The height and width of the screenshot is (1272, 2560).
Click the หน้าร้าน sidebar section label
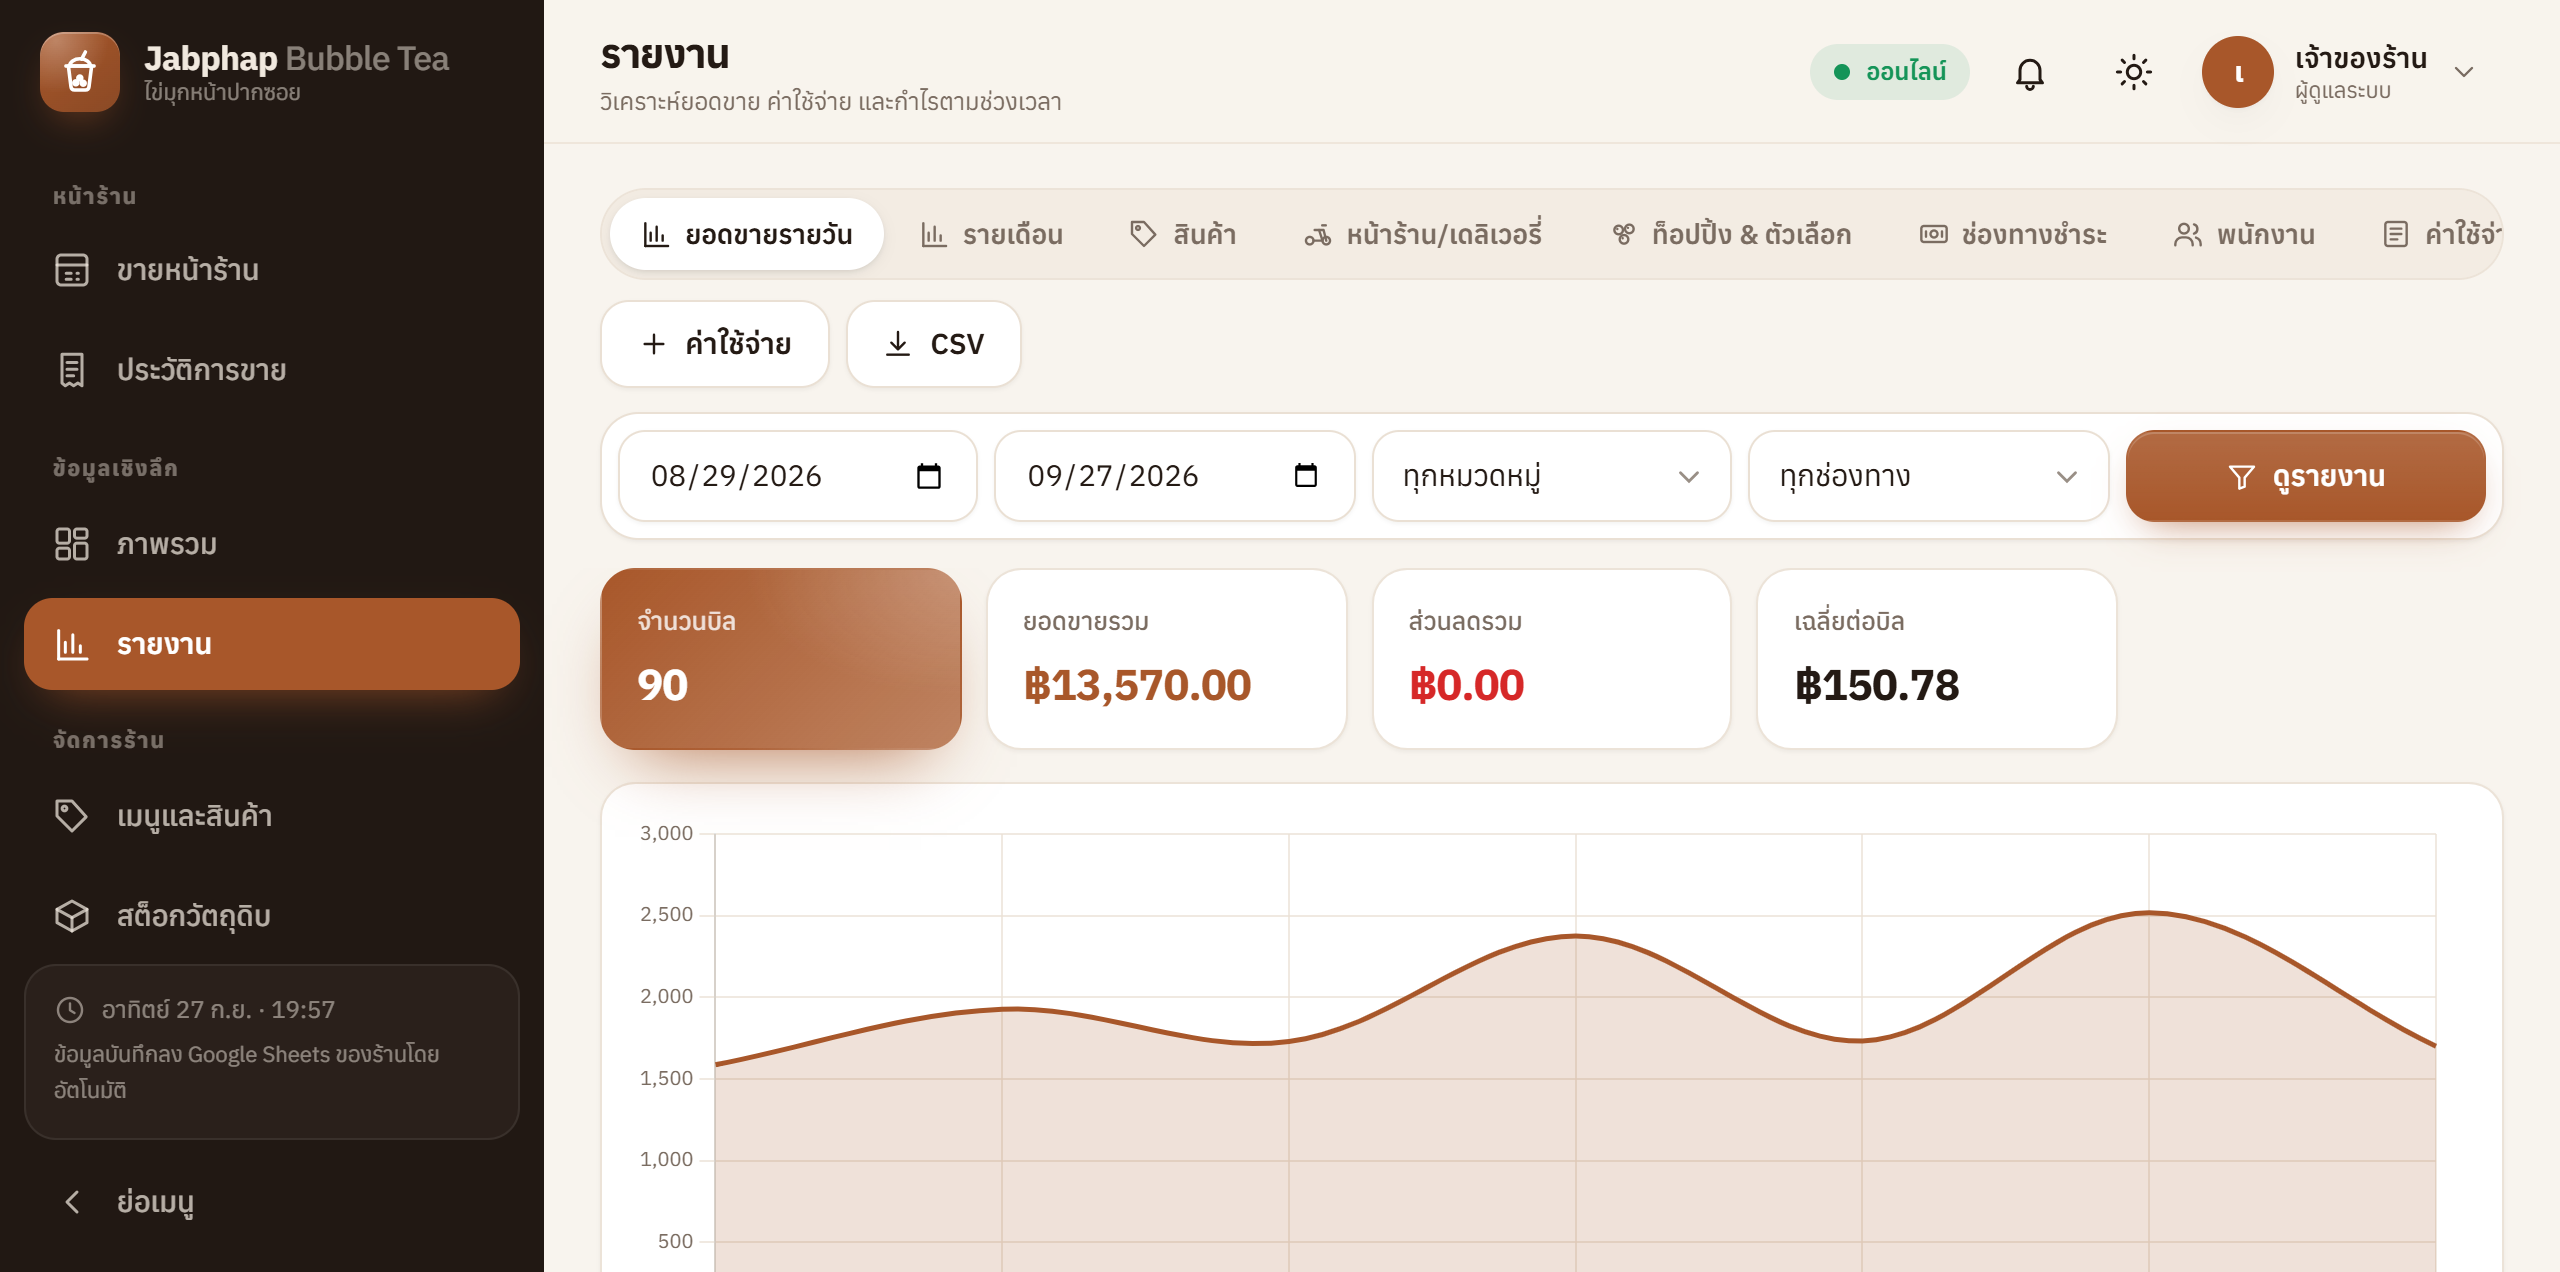click(x=94, y=196)
